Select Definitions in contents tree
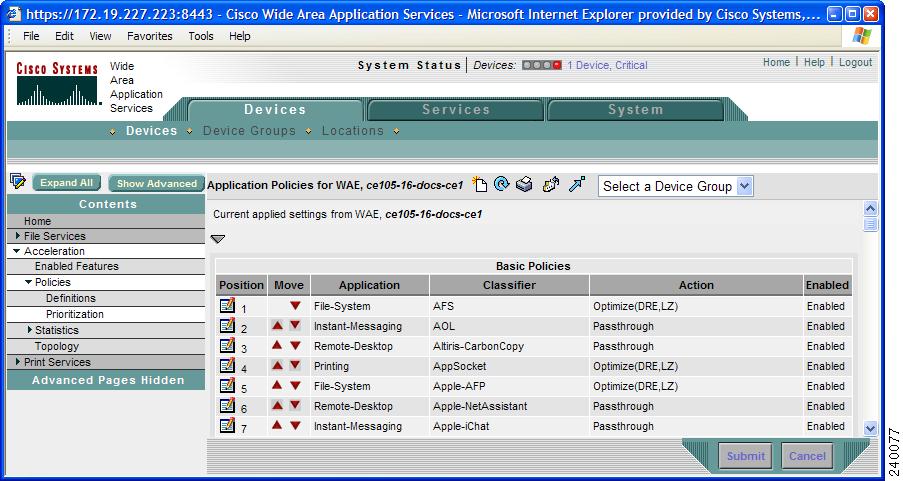Screen dimensions: 903x481 (x=71, y=298)
